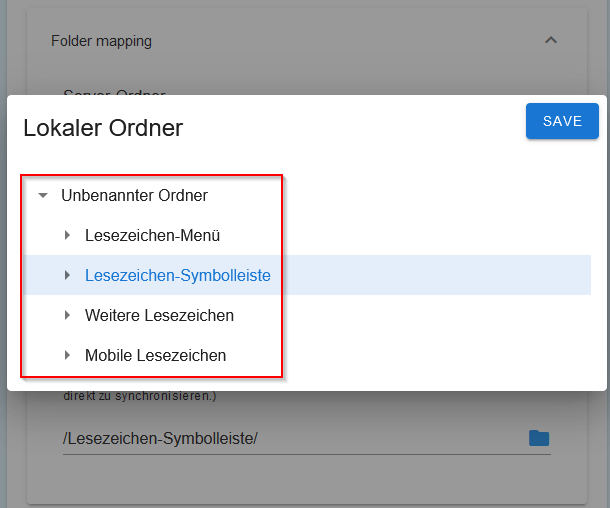
Task: Click the blue folder icon beside the path
Action: click(539, 438)
